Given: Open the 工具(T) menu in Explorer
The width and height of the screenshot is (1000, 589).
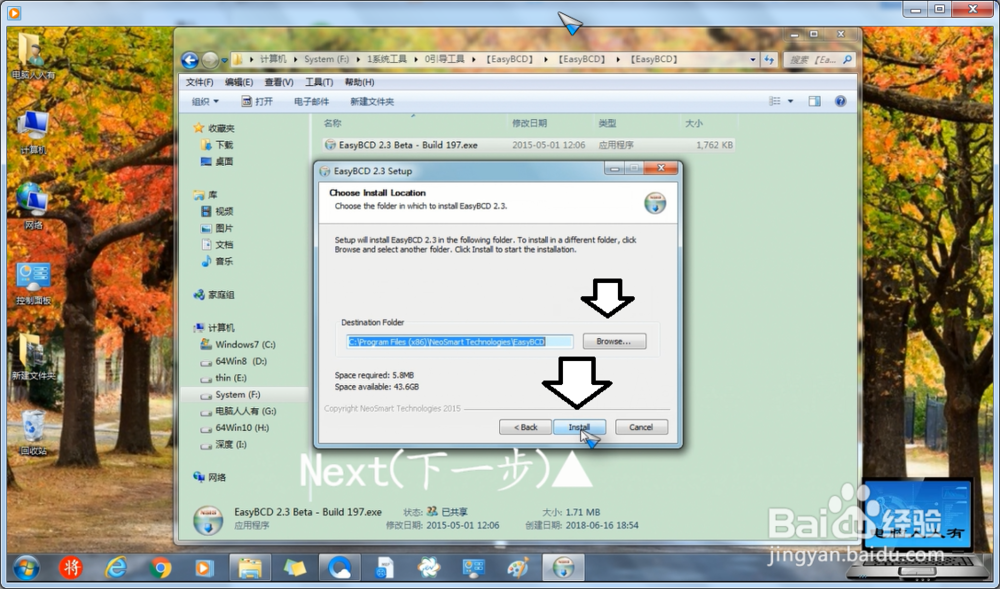Looking at the screenshot, I should point(319,82).
